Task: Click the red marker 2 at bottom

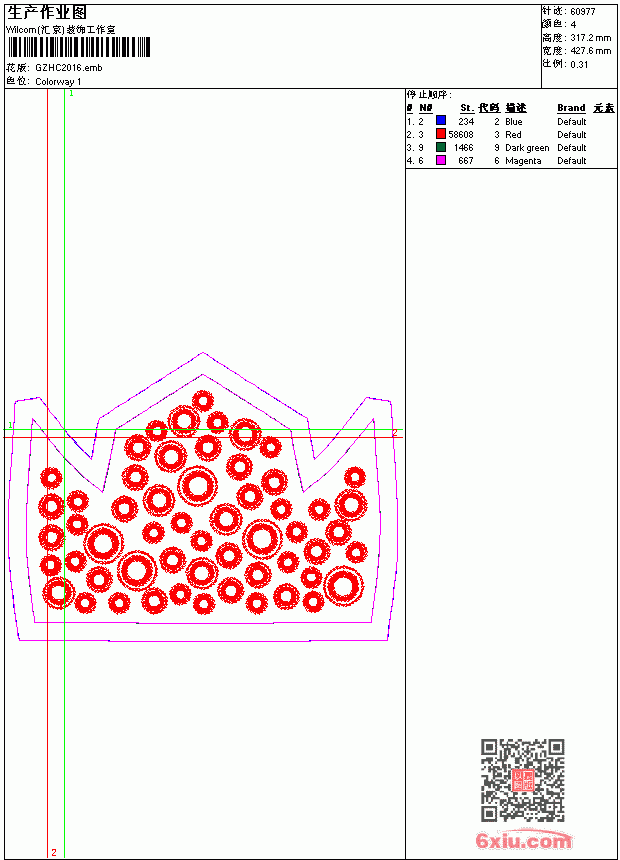Action: pos(54,852)
